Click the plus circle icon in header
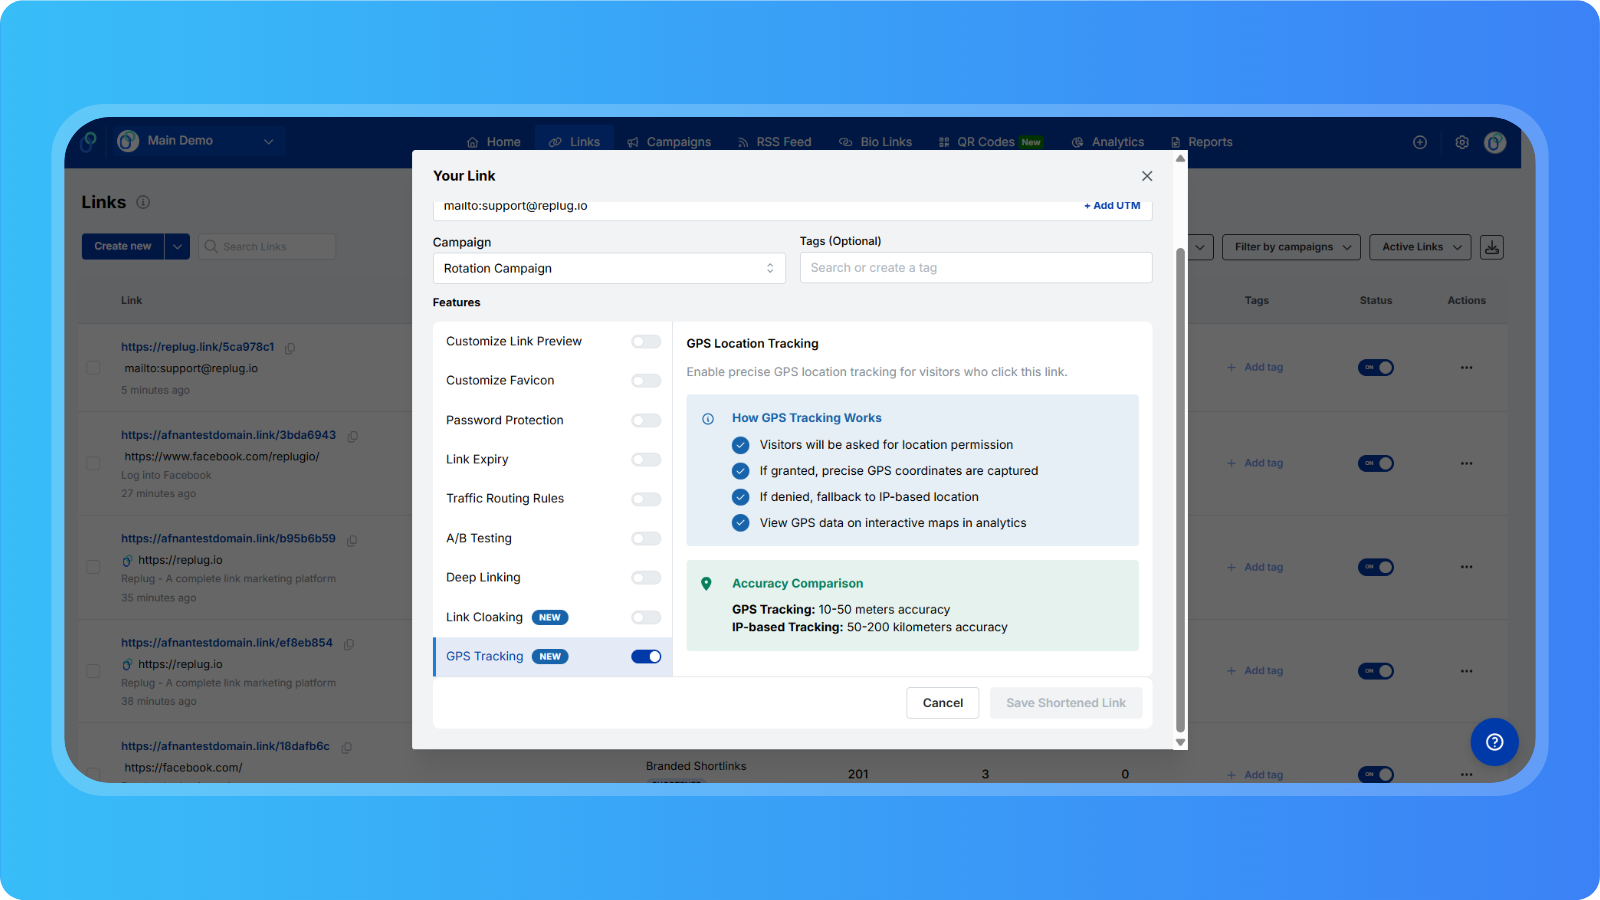Image resolution: width=1600 pixels, height=900 pixels. 1420,142
